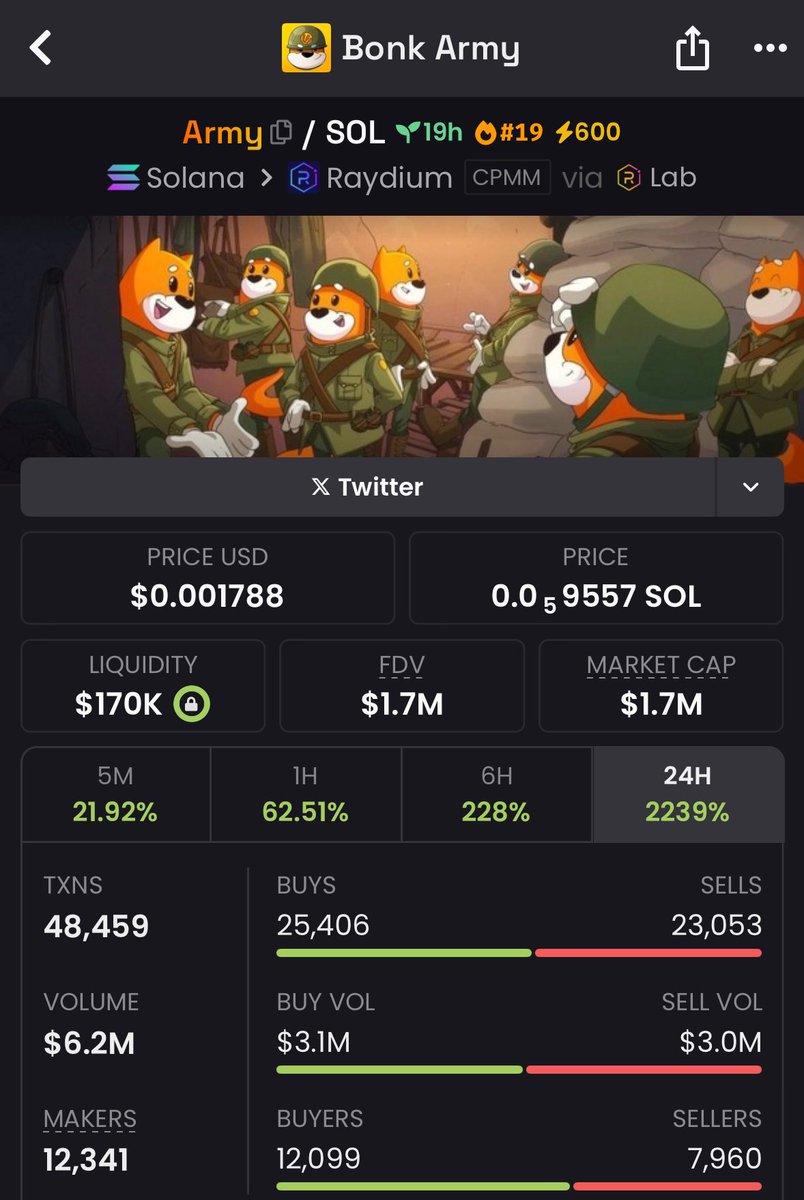Select the 5M timeframe tab
The height and width of the screenshot is (1200, 804).
click(116, 794)
